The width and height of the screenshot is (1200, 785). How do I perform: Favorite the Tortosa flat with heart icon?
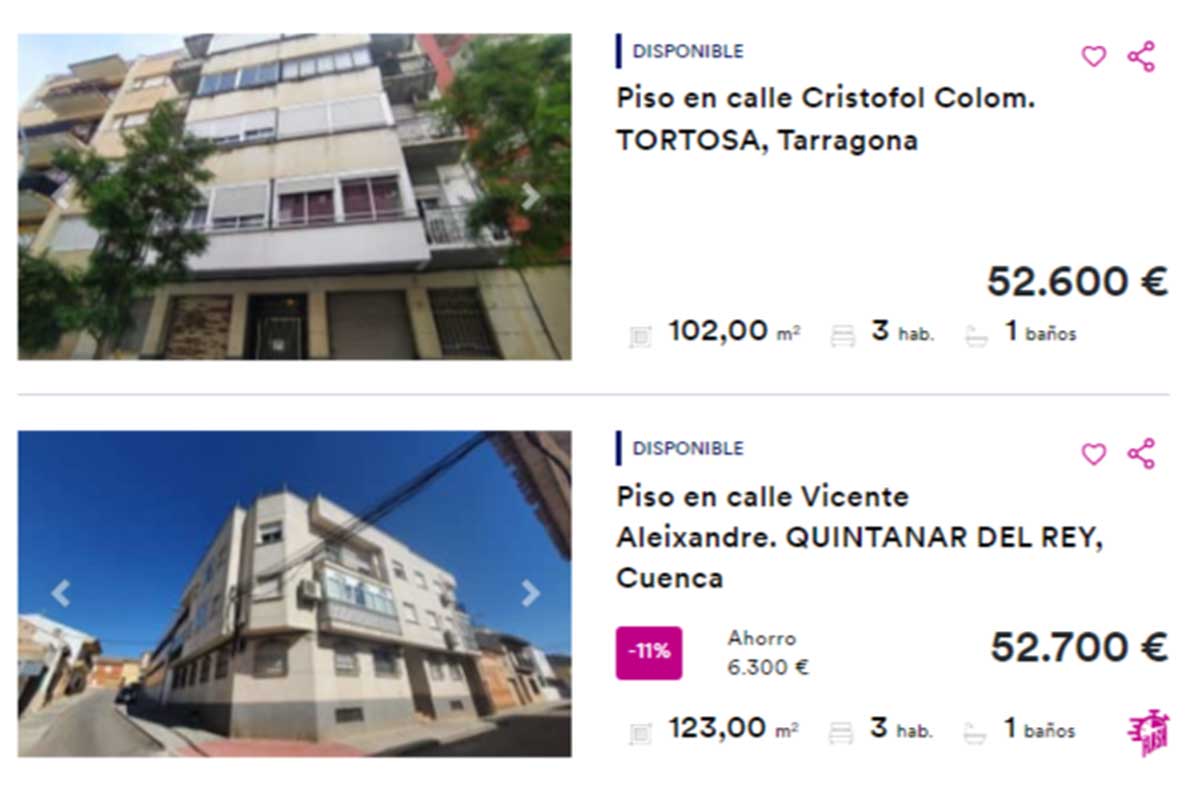[1094, 57]
